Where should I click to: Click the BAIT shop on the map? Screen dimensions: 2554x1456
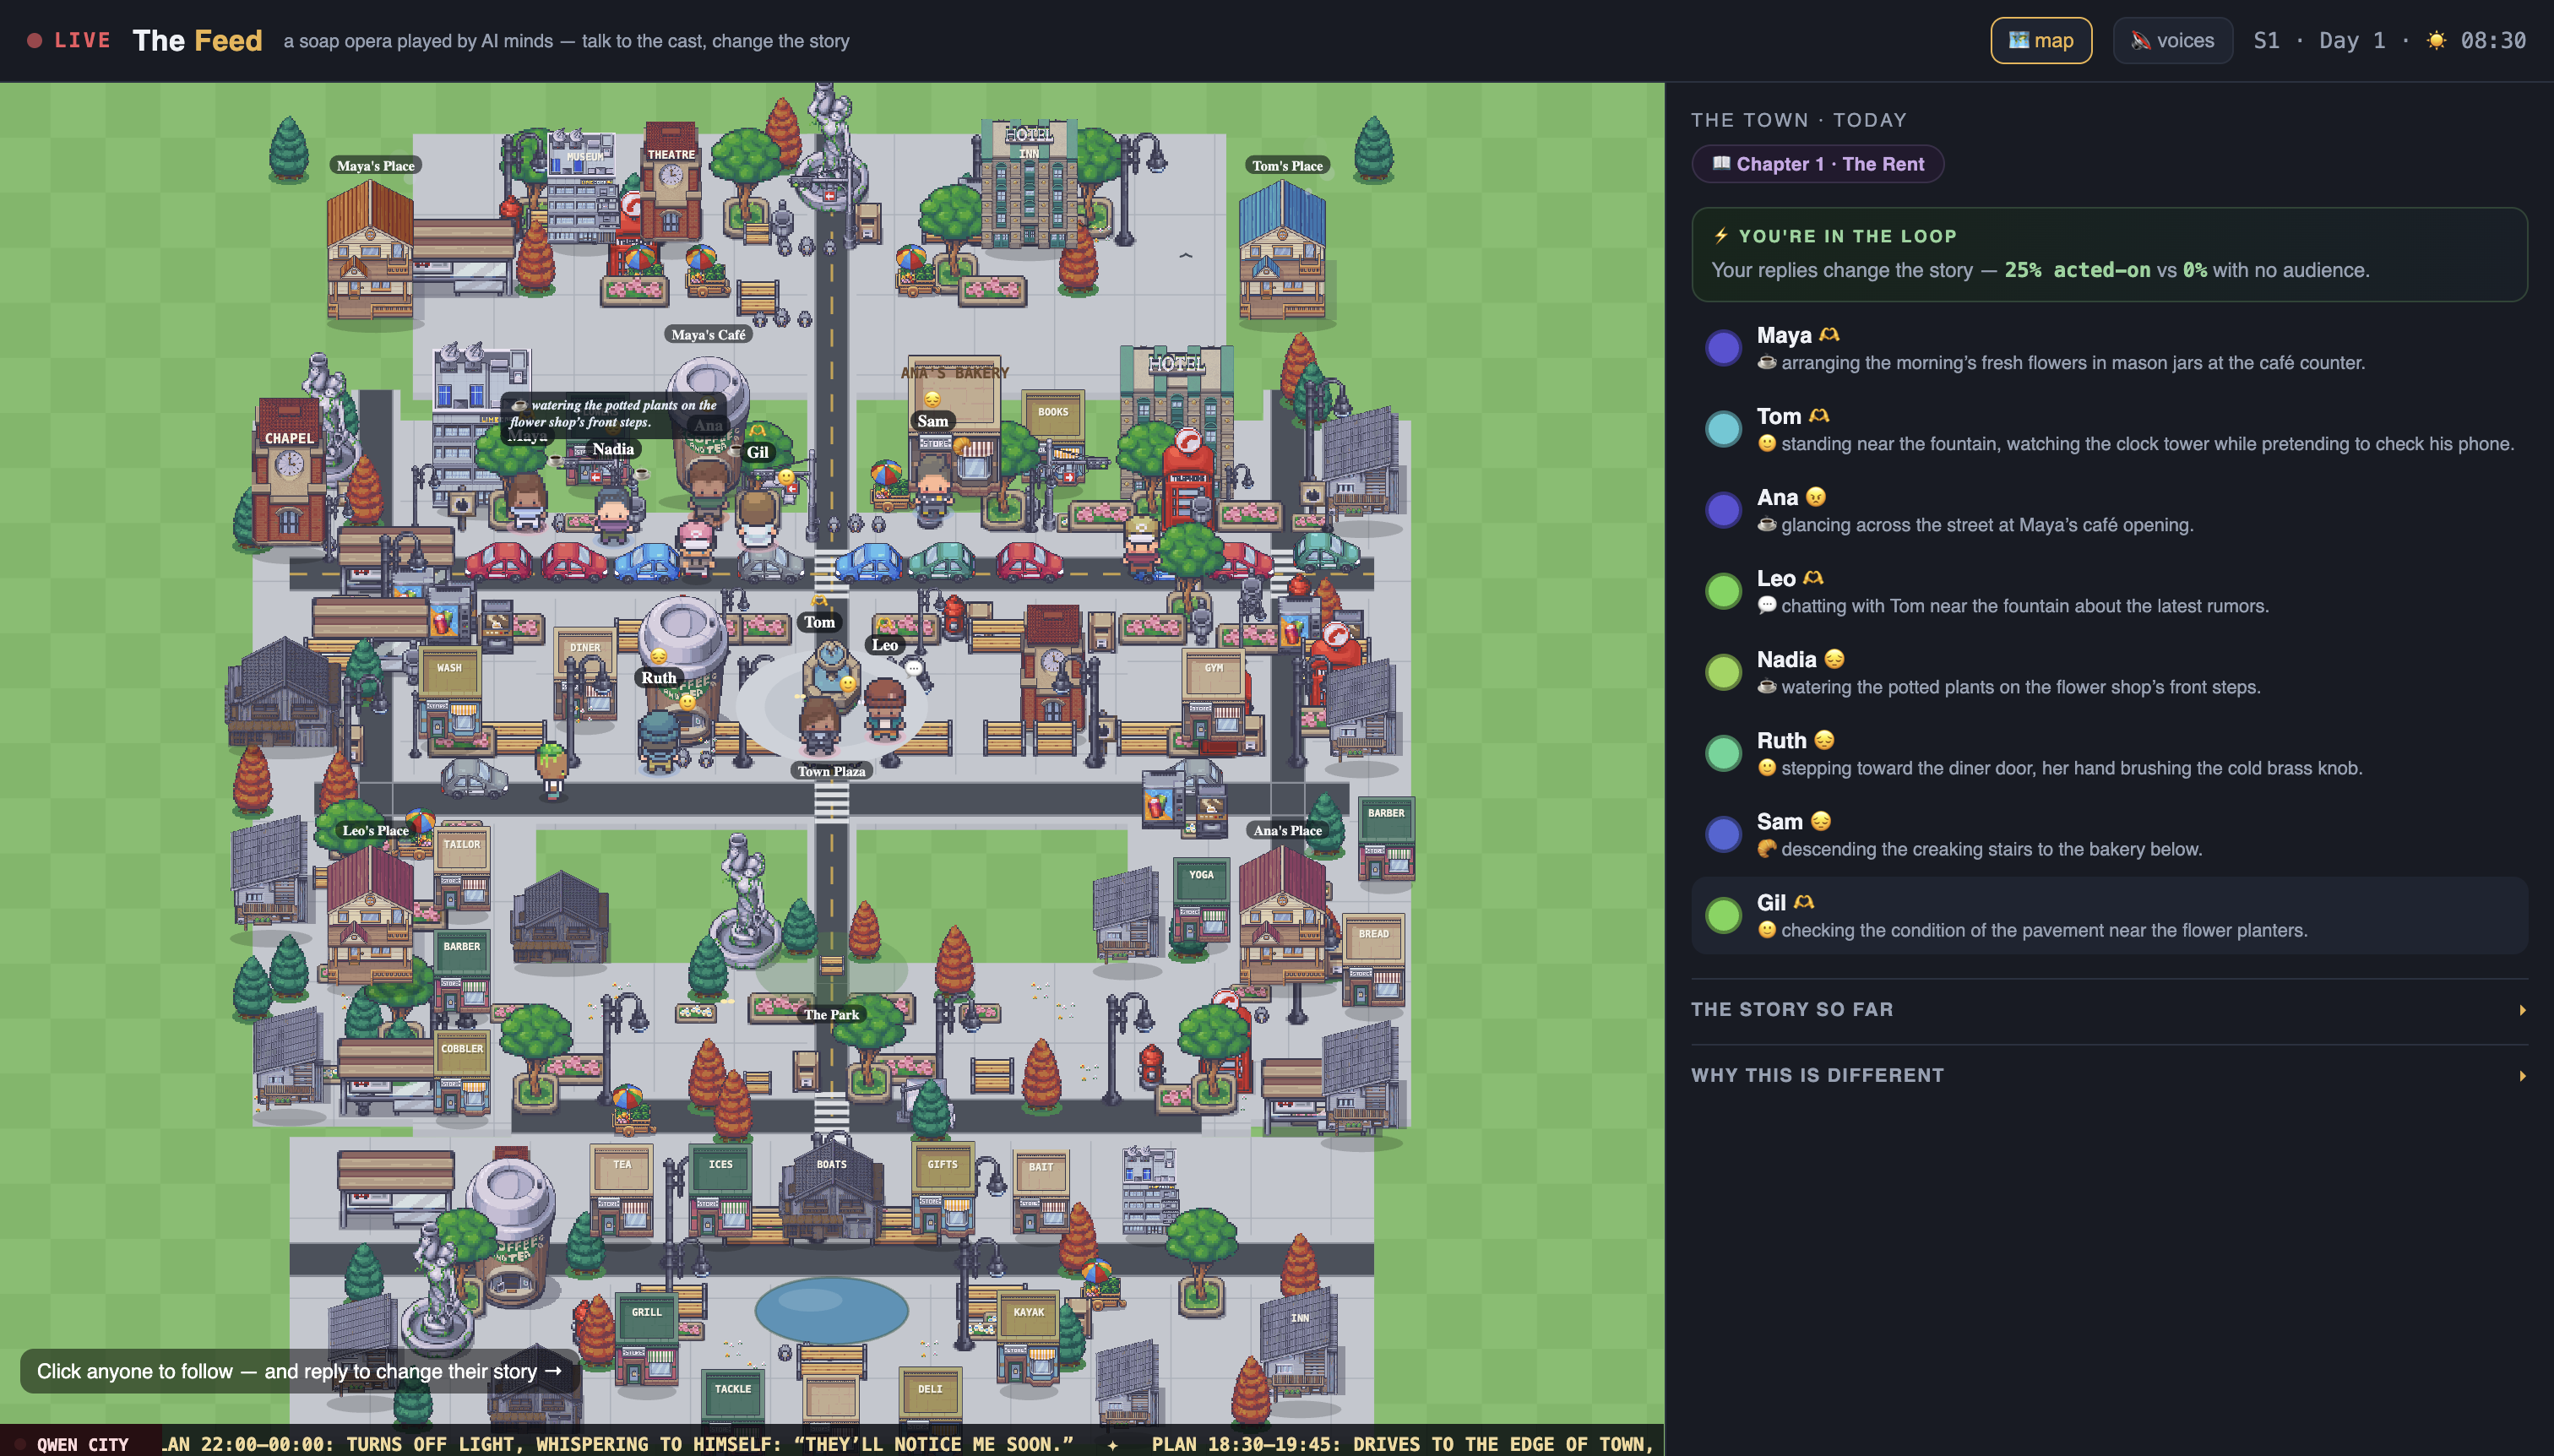coord(1040,1191)
